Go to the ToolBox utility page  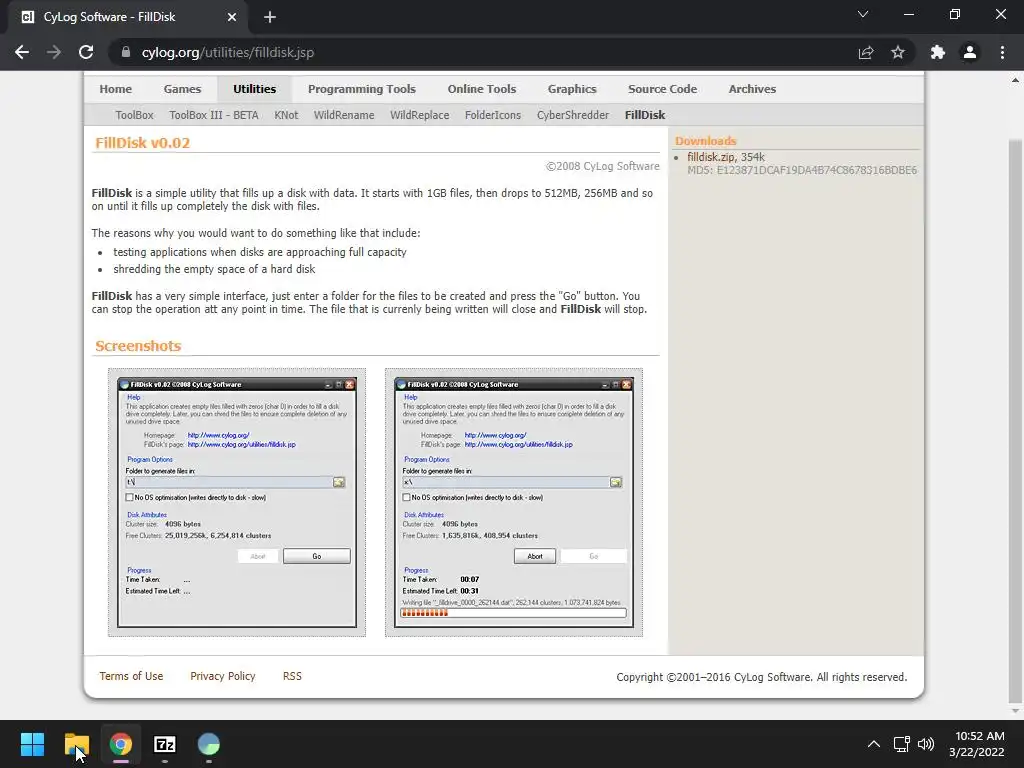tap(135, 115)
